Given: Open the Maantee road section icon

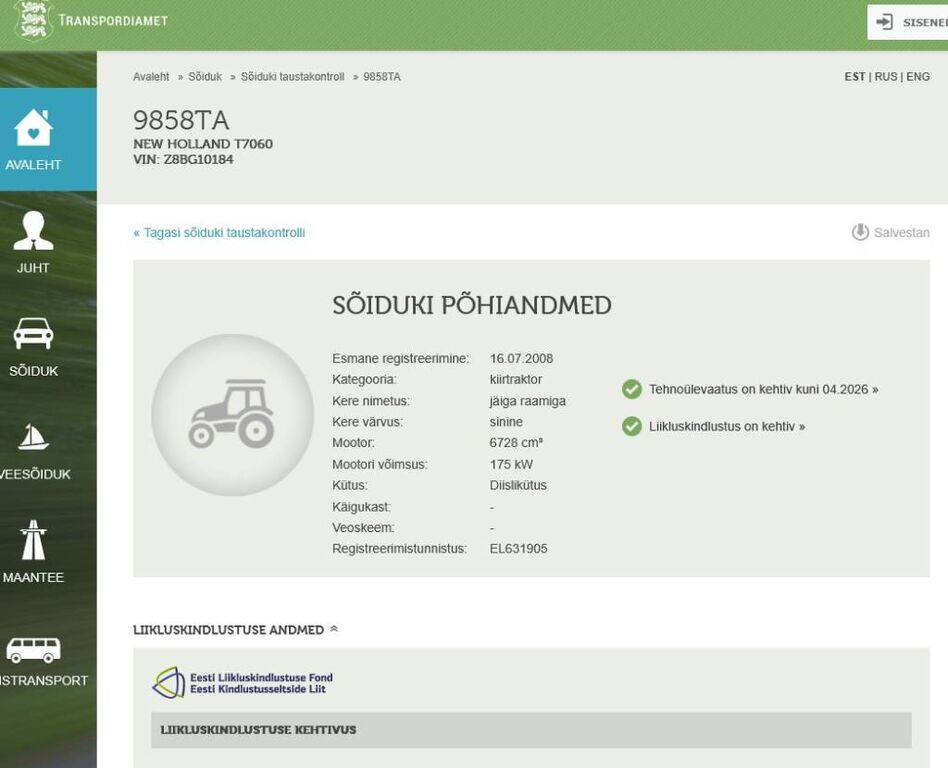Looking at the screenshot, I should [x=33, y=539].
